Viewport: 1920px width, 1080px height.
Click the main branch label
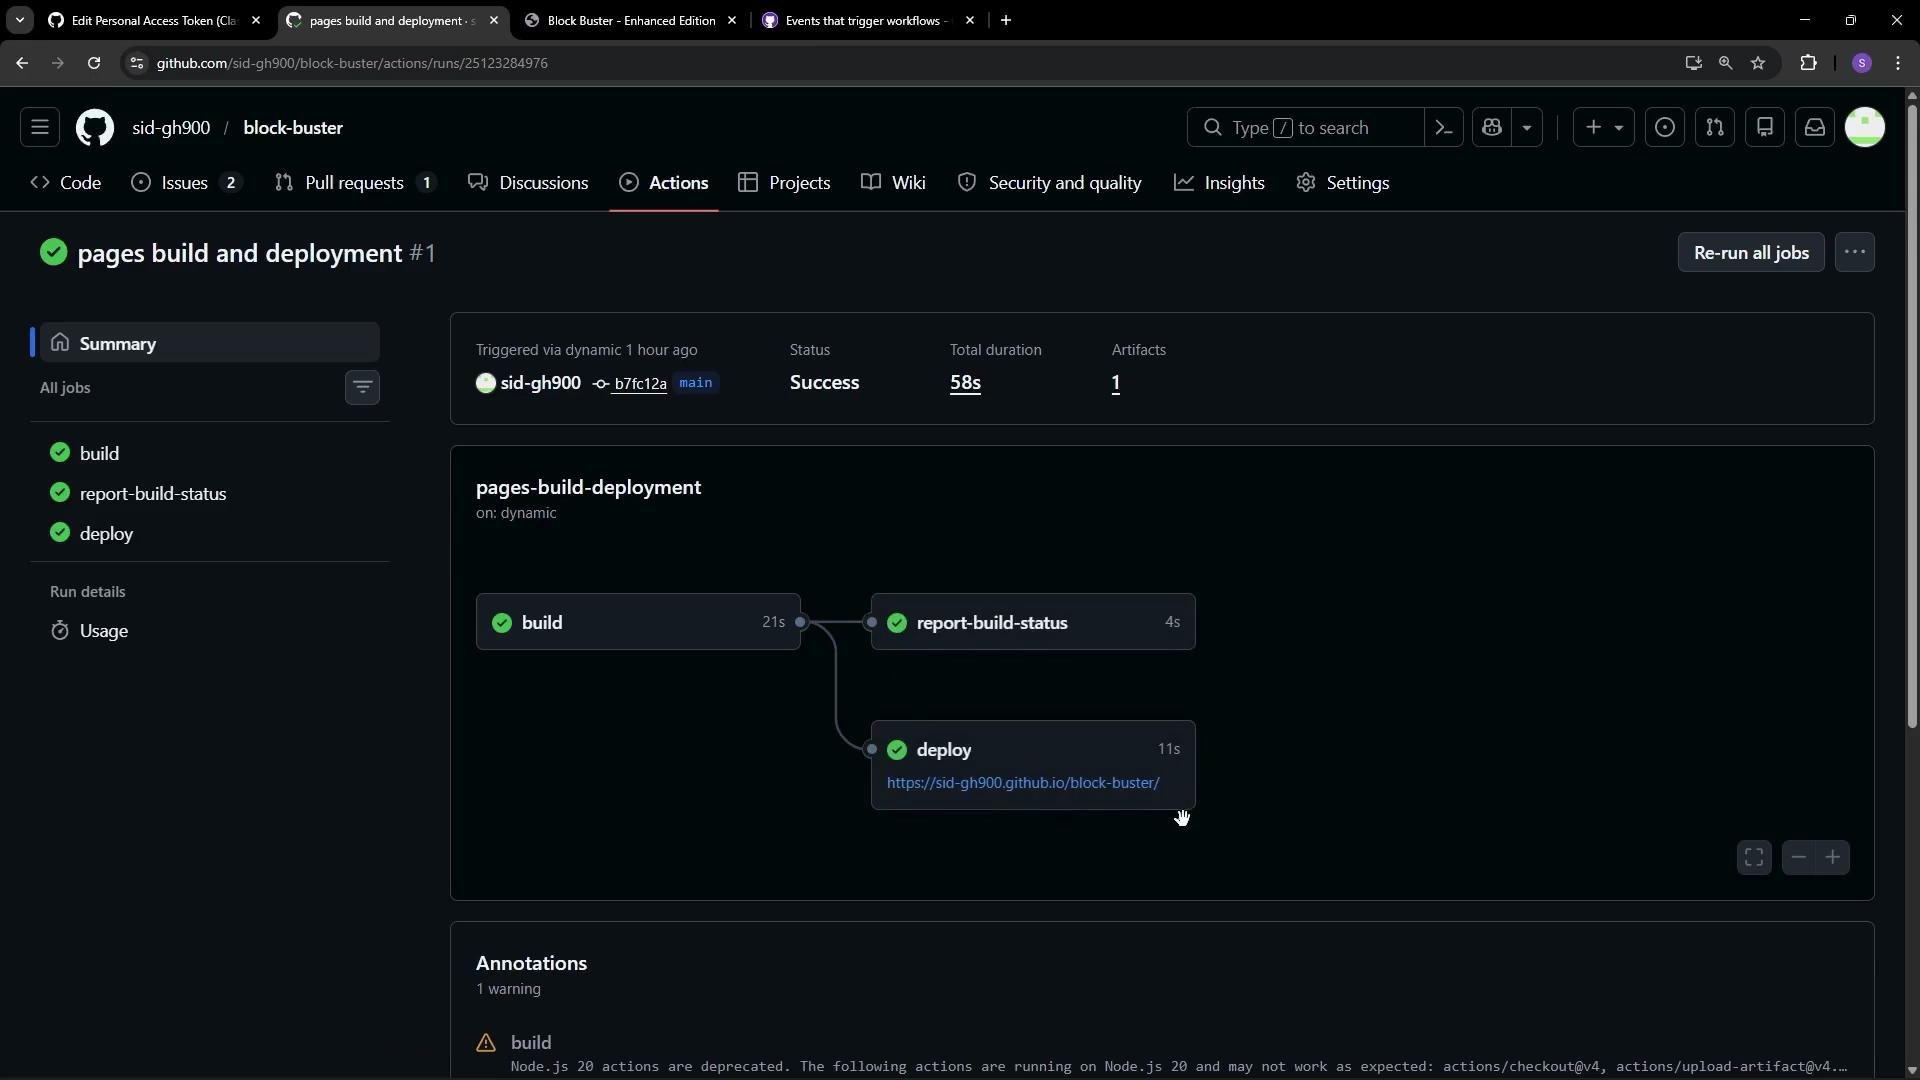point(696,383)
